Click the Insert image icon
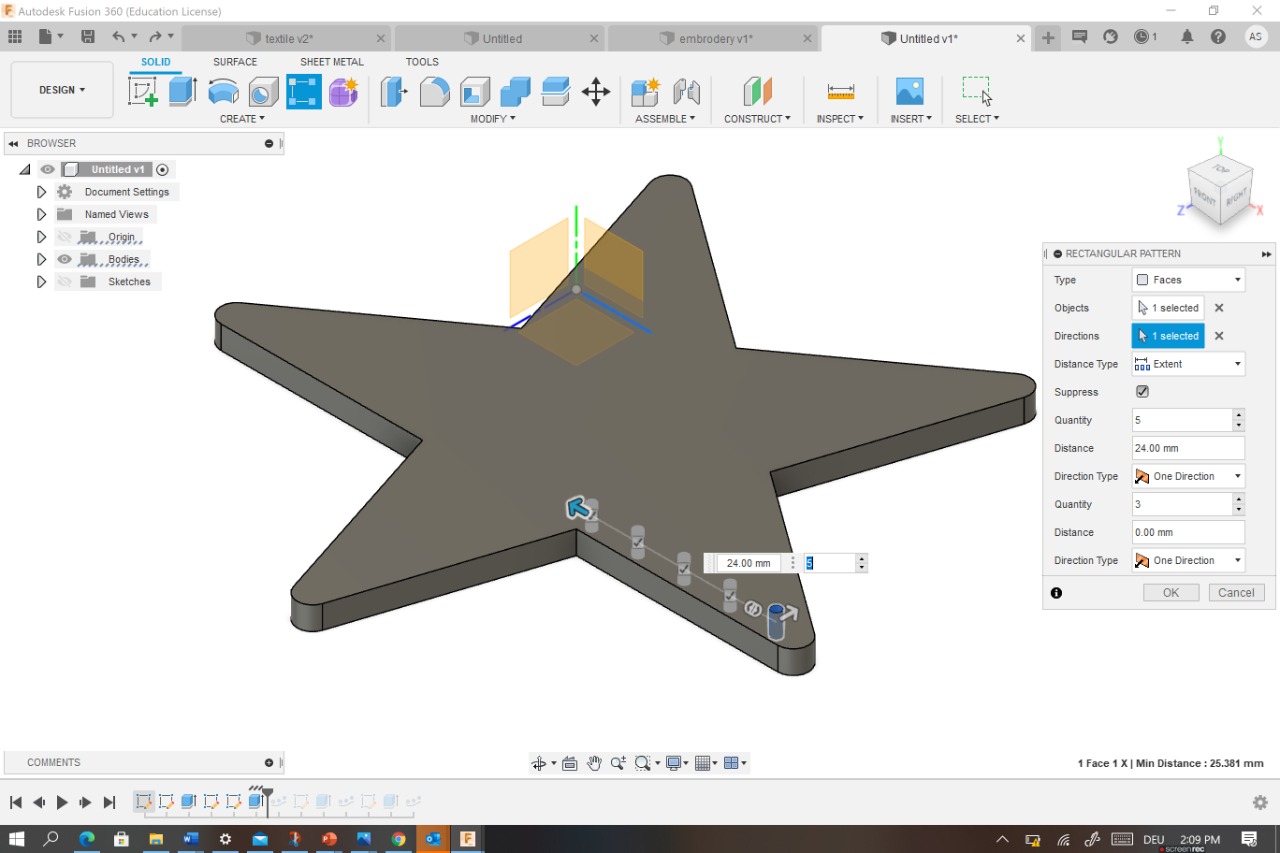Screen dimensions: 1280x853 910,92
